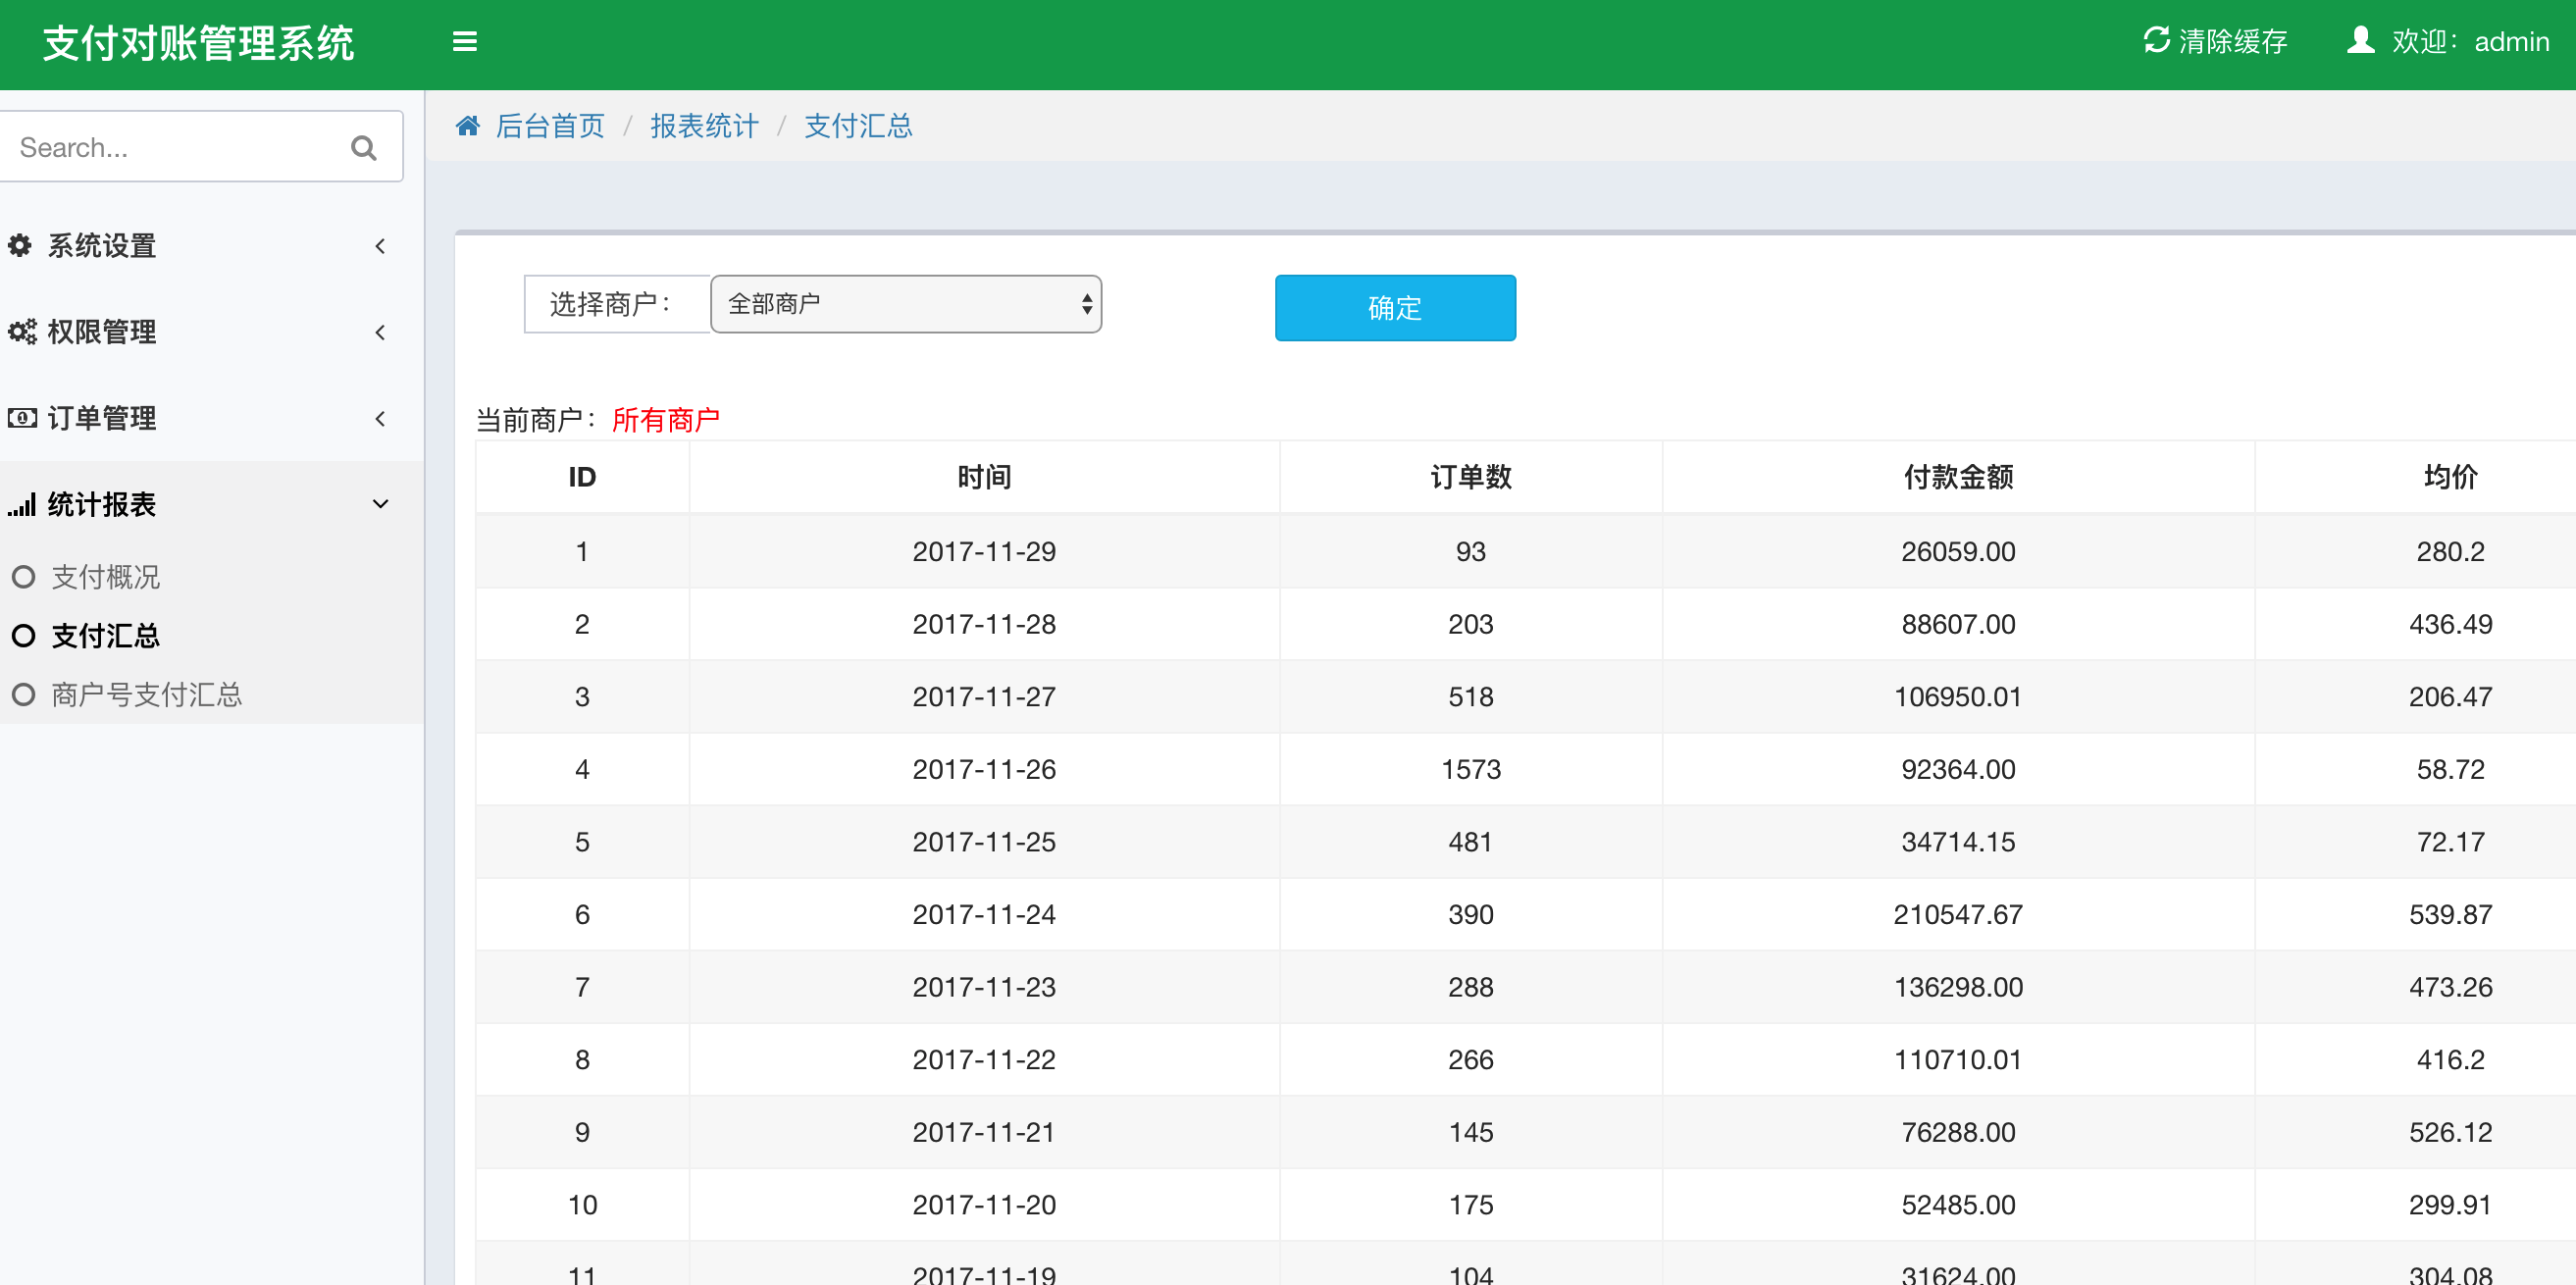Click the date cell 2017-11-22

pyautogui.click(x=984, y=1059)
